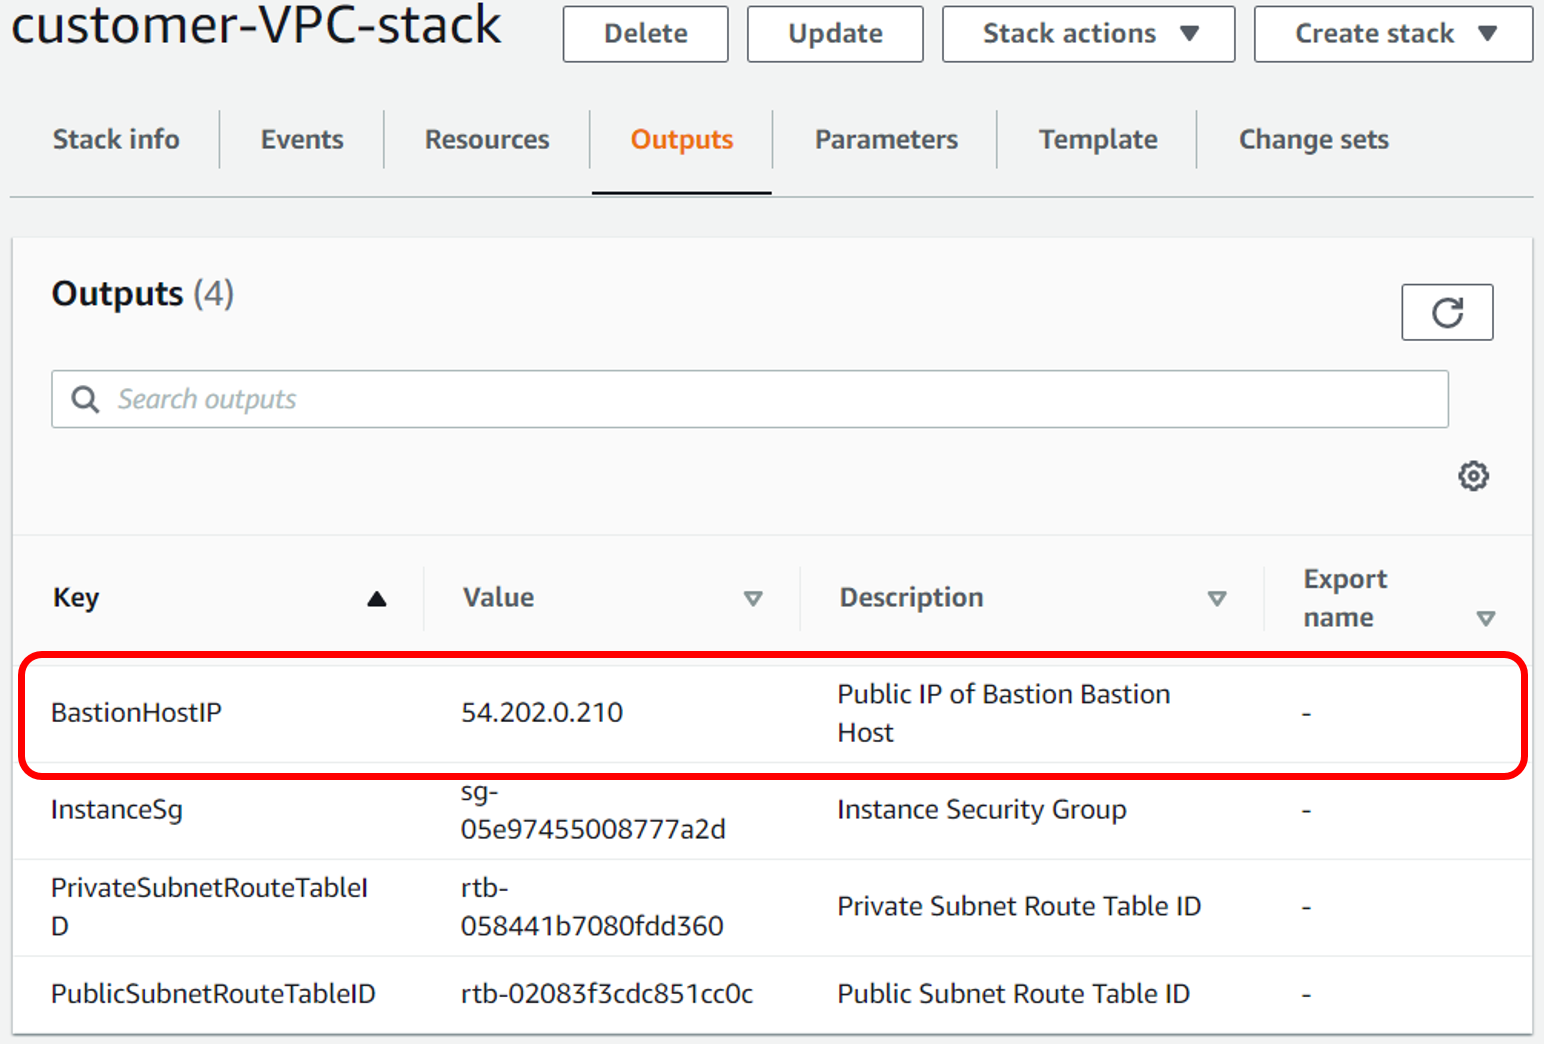Screen dimensions: 1544x1044
Task: Click the magnifying glass in the search bar
Action: point(85,398)
